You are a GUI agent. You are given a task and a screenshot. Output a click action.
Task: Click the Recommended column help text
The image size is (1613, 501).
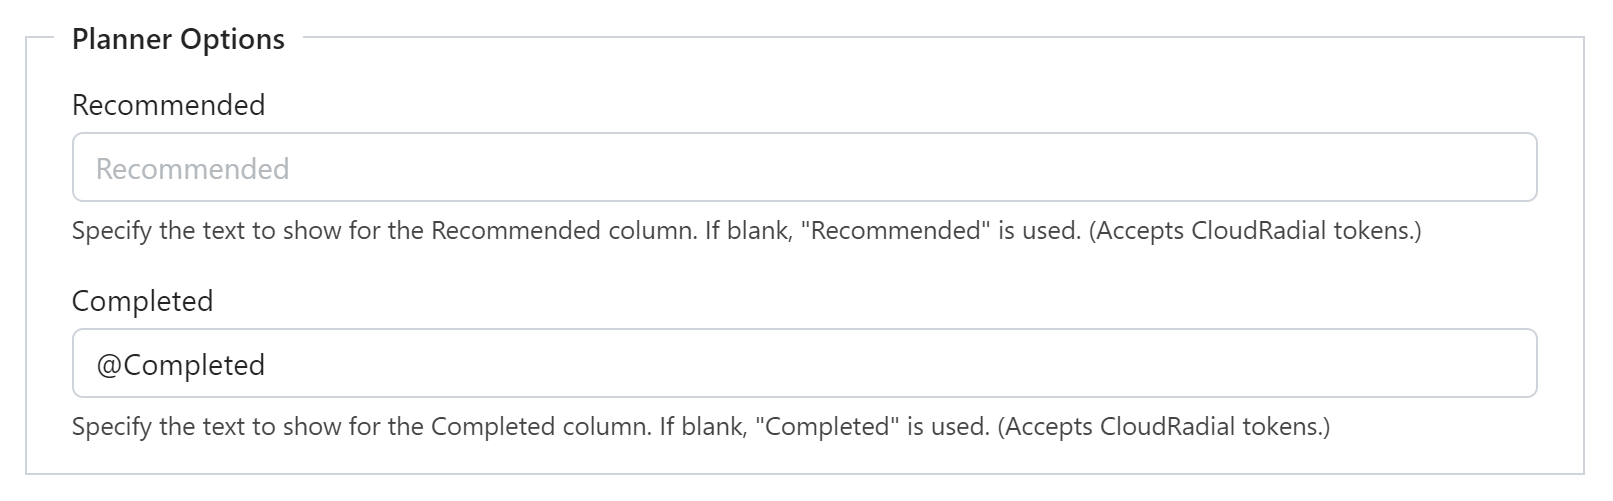pos(746,231)
